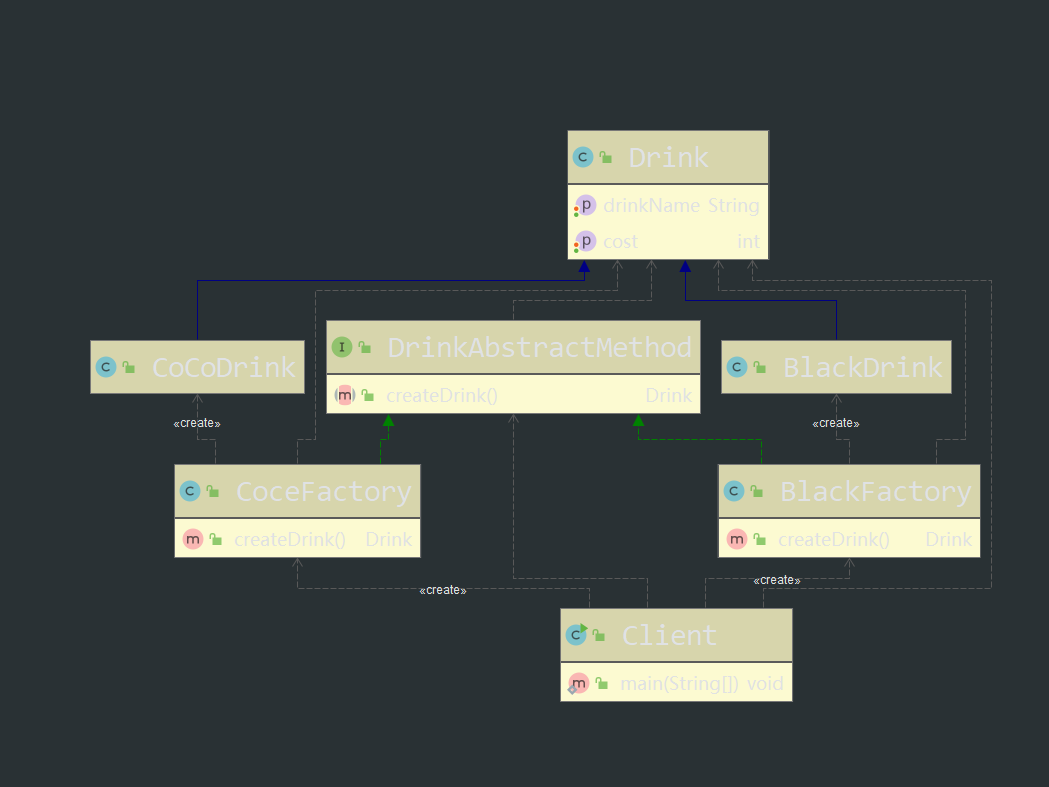Click the class icon beside Drink
The image size is (1049, 787).
tap(583, 157)
